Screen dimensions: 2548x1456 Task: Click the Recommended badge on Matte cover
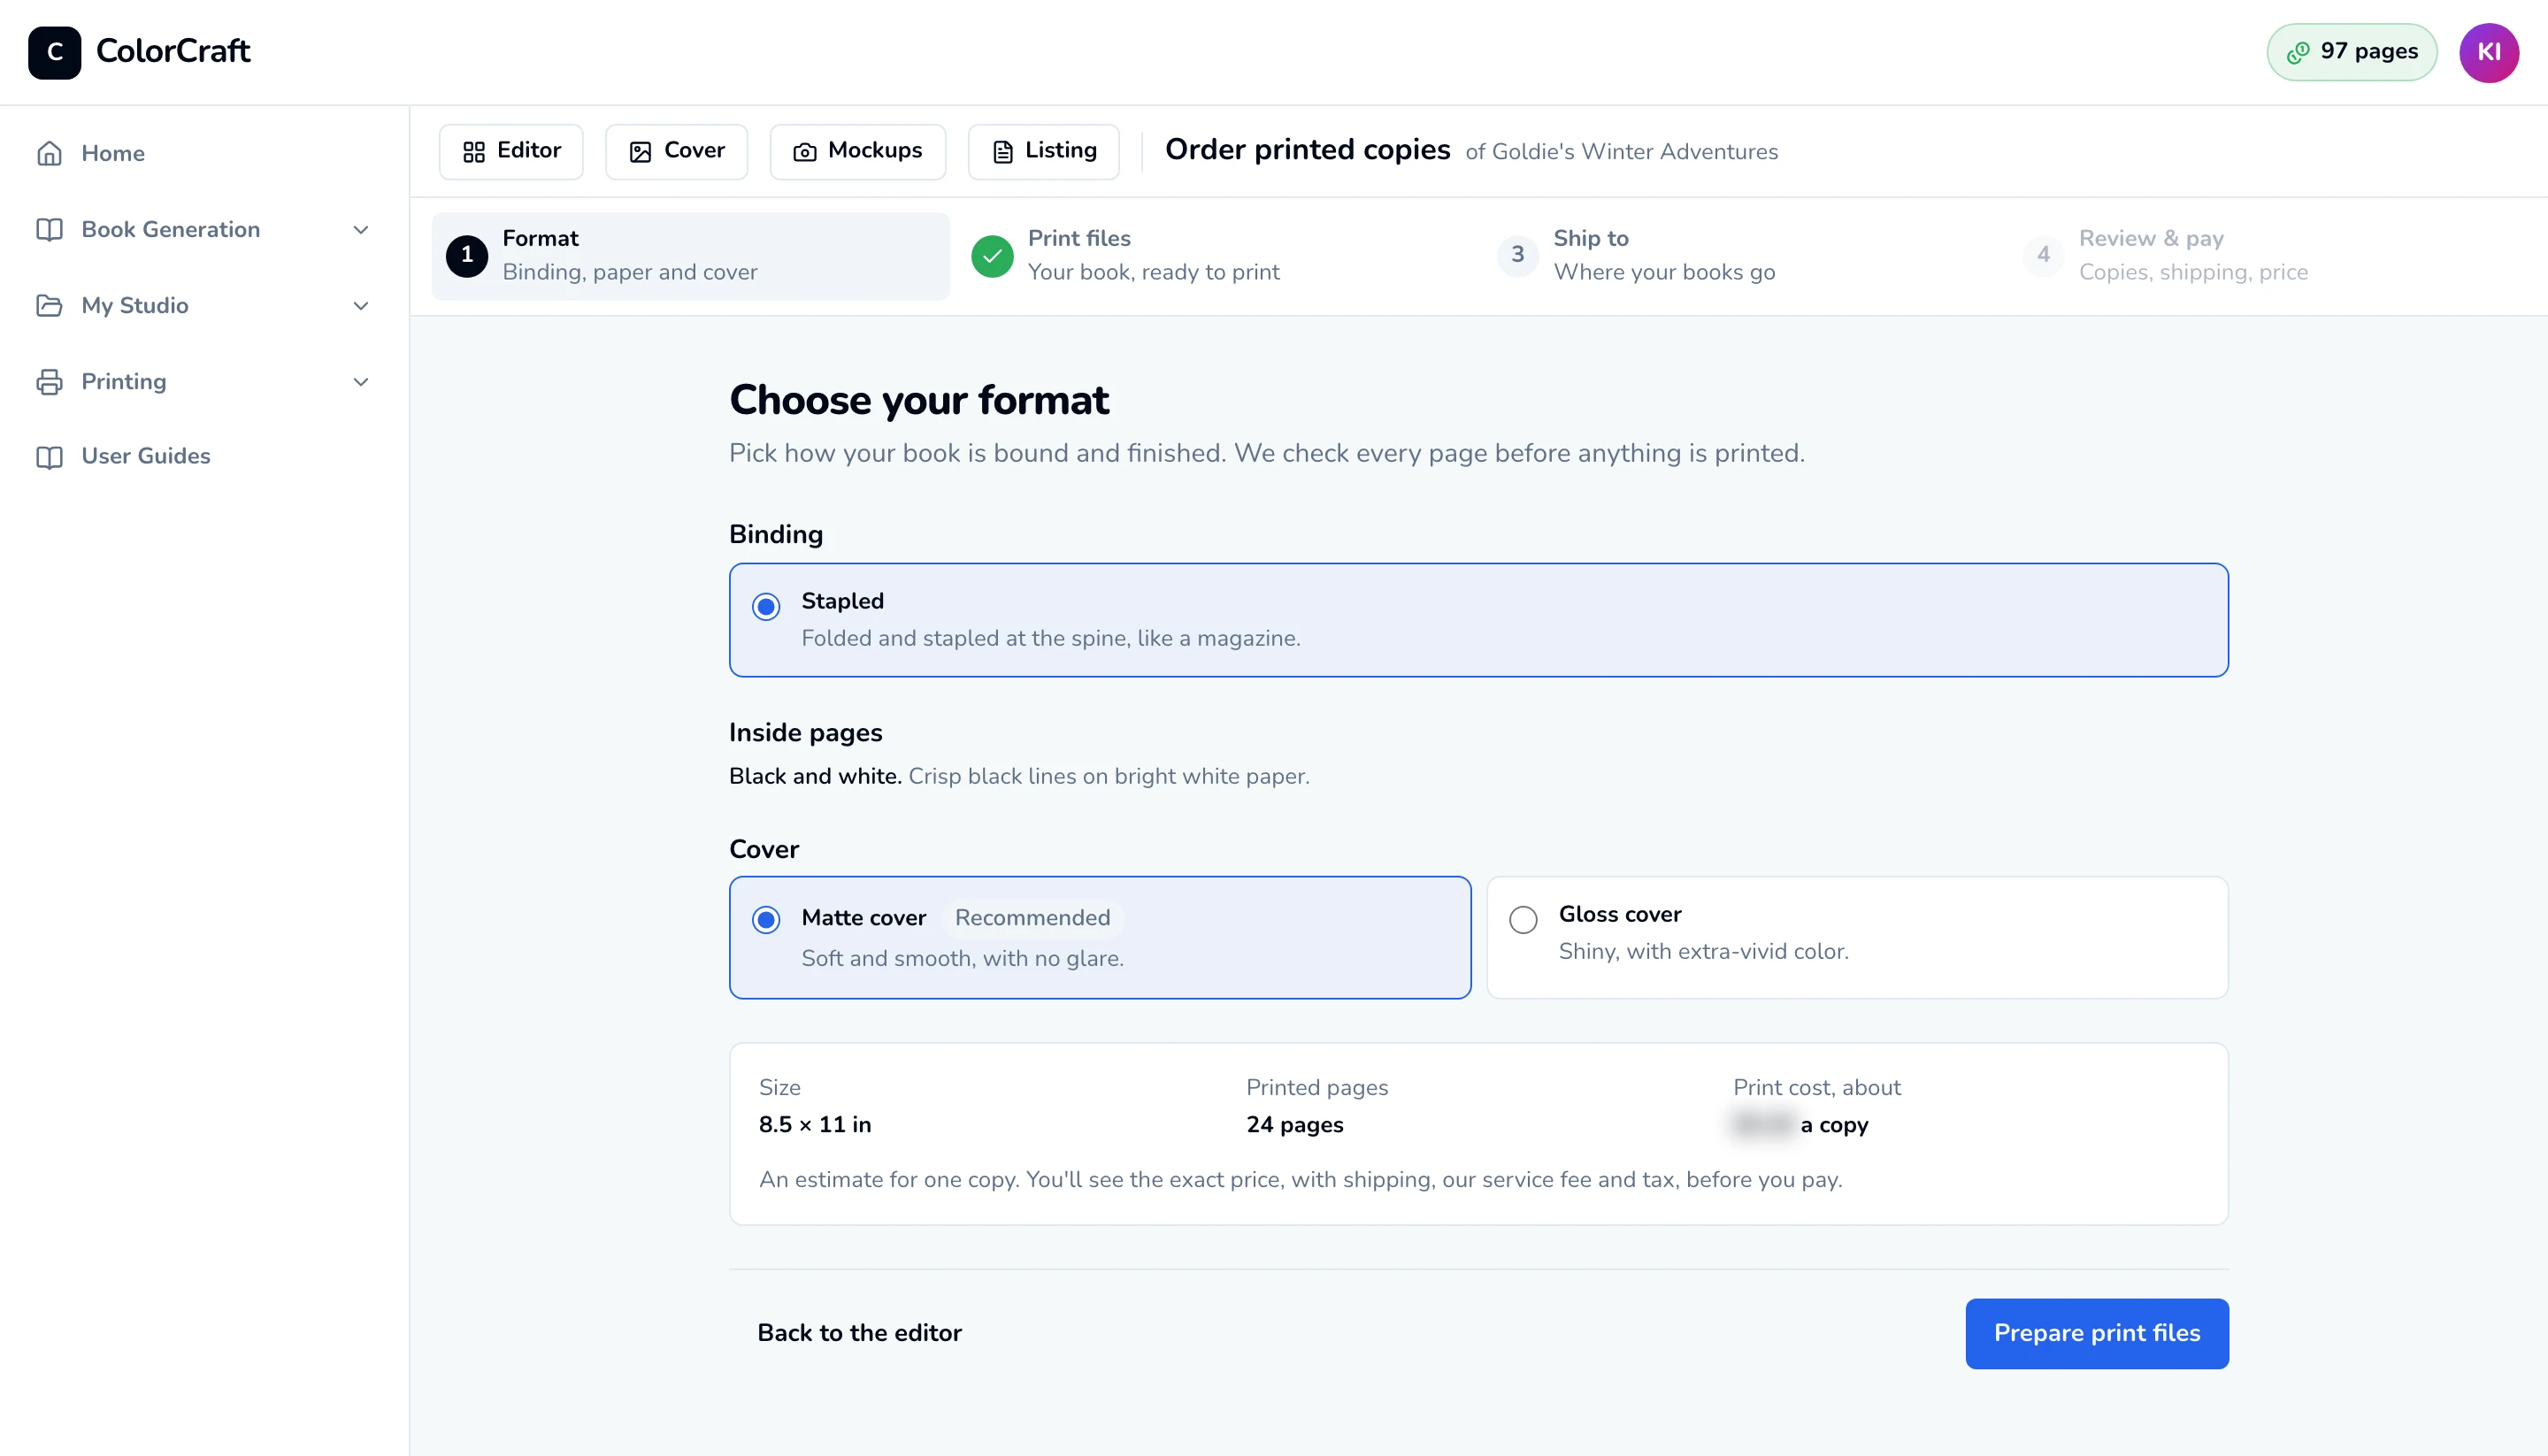1032,917
